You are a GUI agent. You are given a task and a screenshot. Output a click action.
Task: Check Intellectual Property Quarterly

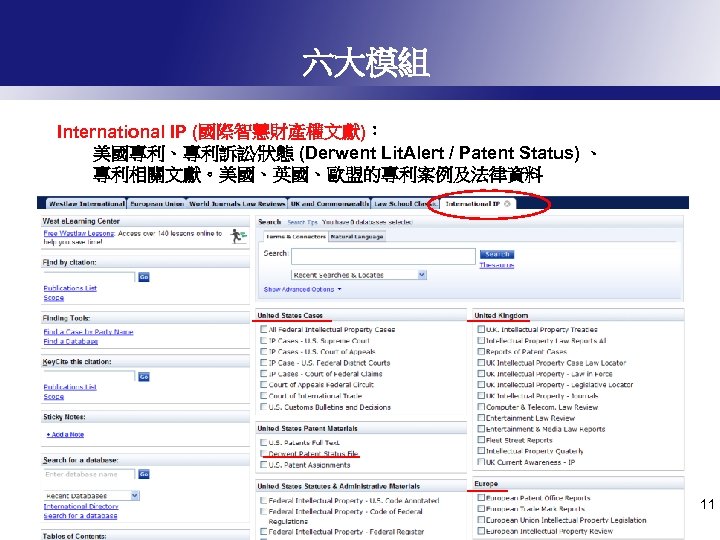tap(481, 451)
